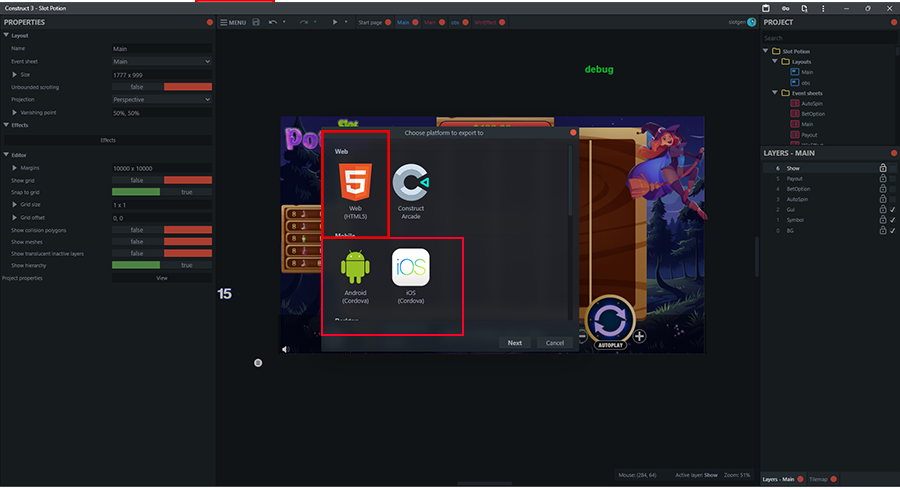Image resolution: width=900 pixels, height=489 pixels.
Task: Toggle visibility checkbox of Gui layer
Action: 893,209
